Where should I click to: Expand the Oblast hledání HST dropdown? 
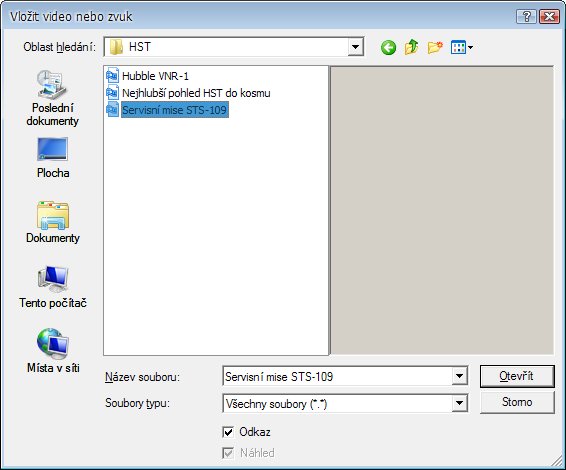point(355,47)
